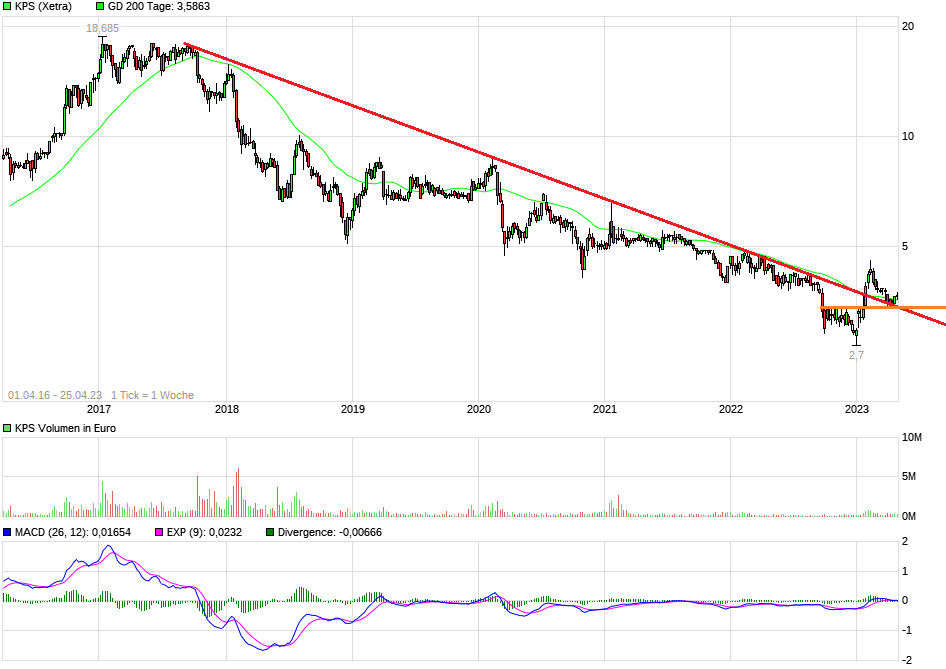Screen dimensions: 946x669
Task: Click the date range 01.04.16 - 25.04.23 label
Action: pos(55,394)
